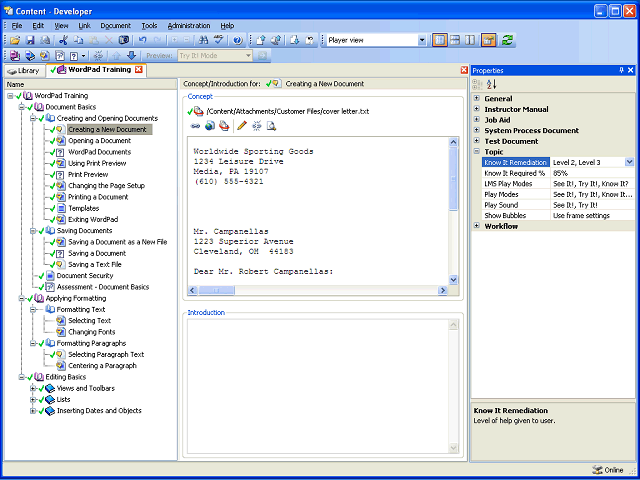The width and height of the screenshot is (640, 480).
Task: Expand the Views and Toolbars tree node
Action: tap(32, 388)
